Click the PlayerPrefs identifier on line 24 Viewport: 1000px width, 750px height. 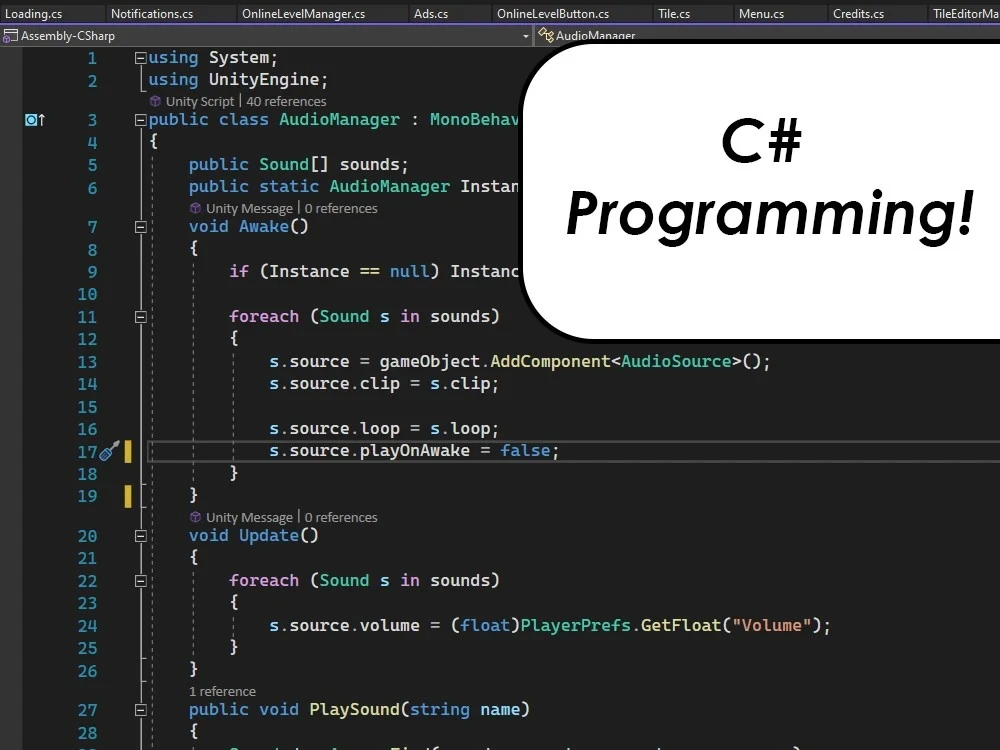pyautogui.click(x=575, y=625)
